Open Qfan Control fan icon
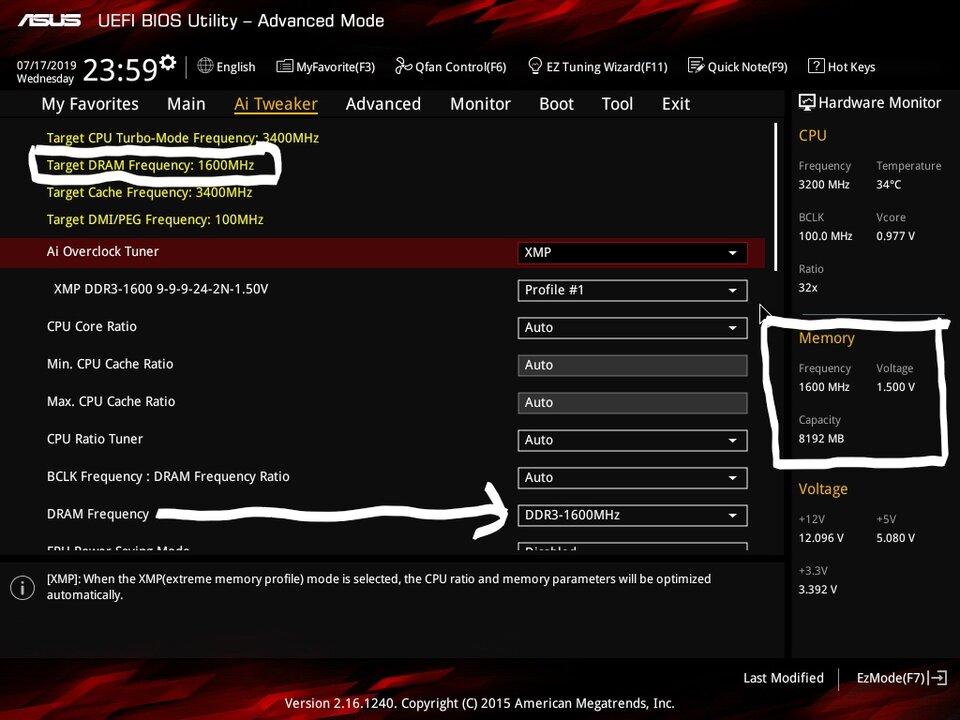Screen dimensions: 960x720 (x=403, y=67)
